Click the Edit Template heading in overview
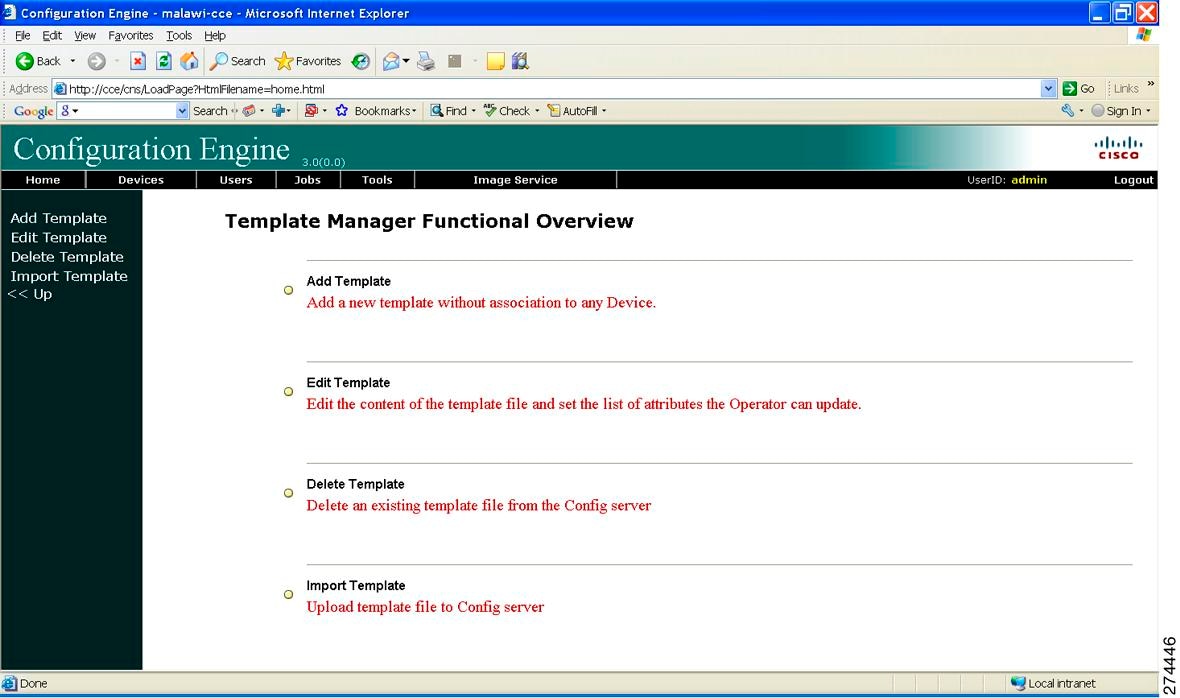This screenshot has height=698, width=1180. 348,383
